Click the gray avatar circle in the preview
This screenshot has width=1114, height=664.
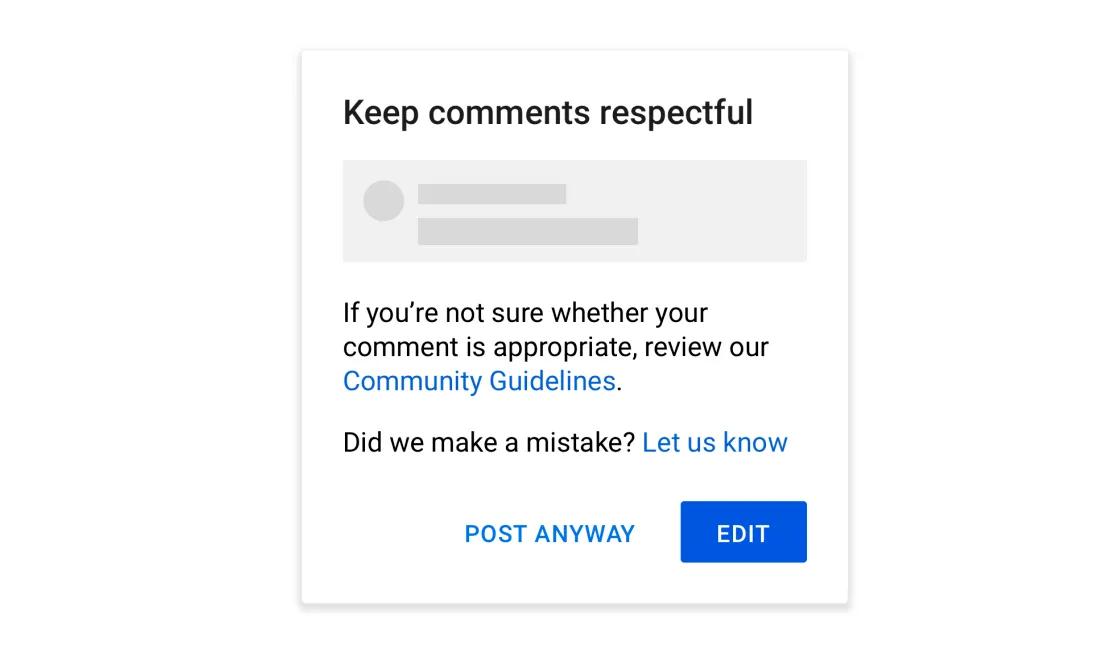point(384,200)
